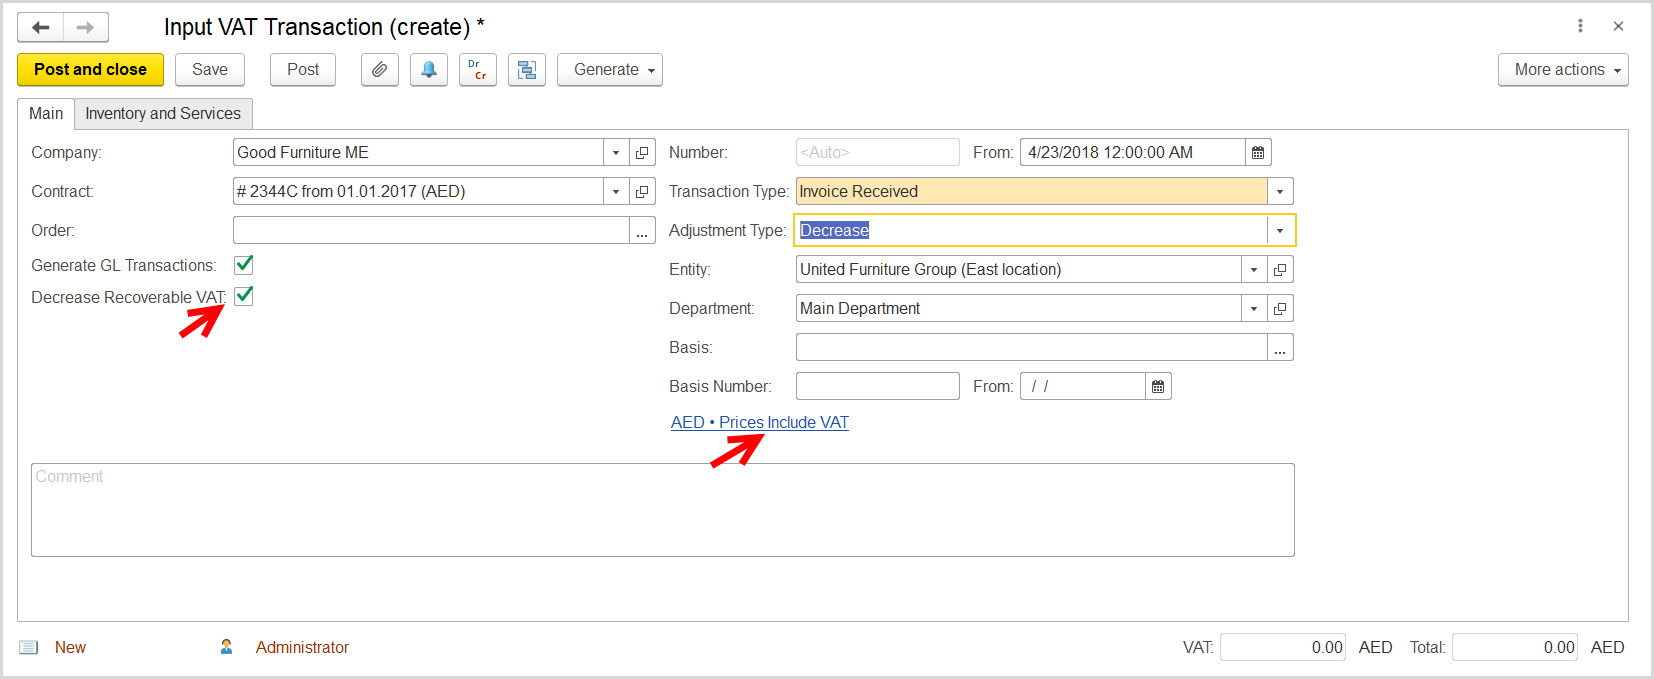The image size is (1654, 679).
Task: Open attached files via the paperclip icon
Action: (380, 70)
